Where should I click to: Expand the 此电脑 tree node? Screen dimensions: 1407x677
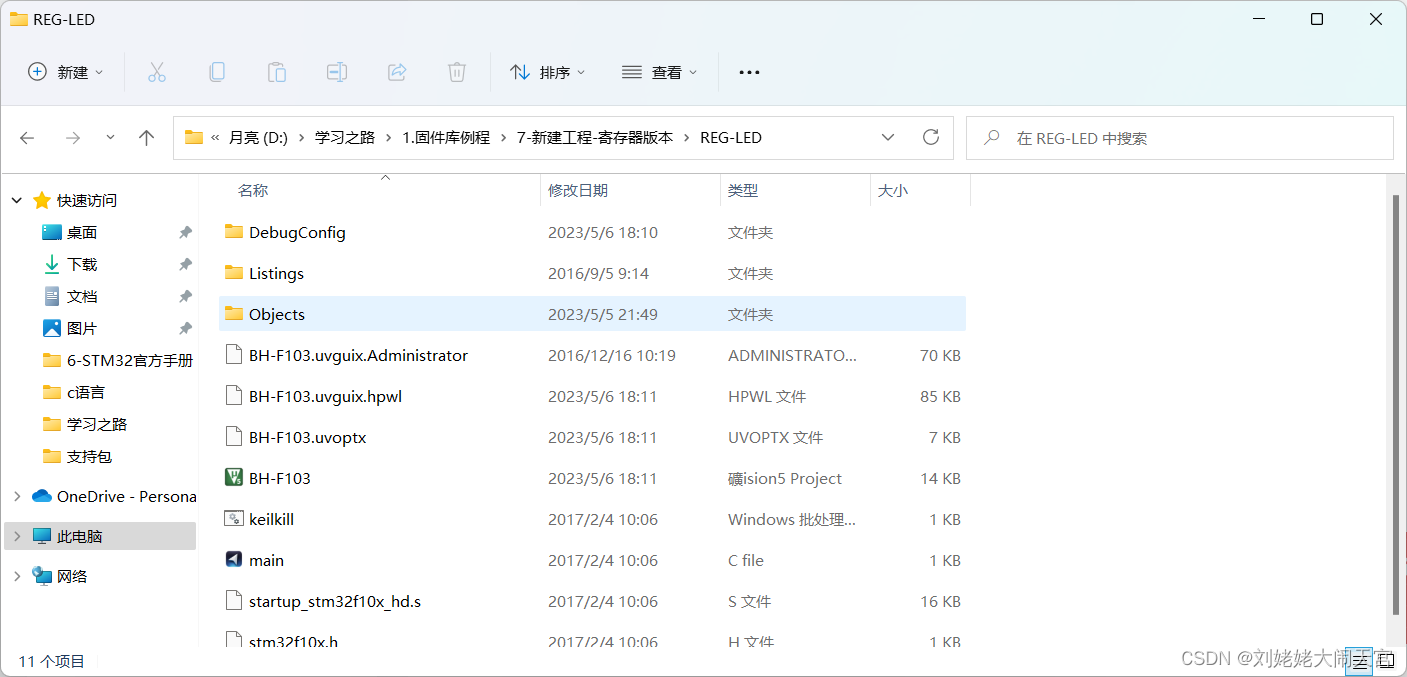pos(17,536)
